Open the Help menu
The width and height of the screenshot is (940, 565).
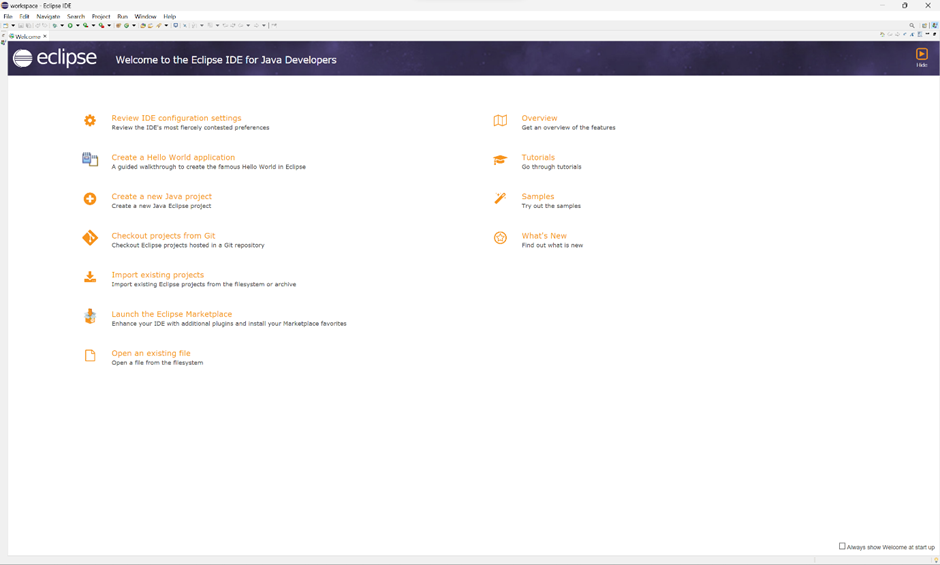[170, 17]
